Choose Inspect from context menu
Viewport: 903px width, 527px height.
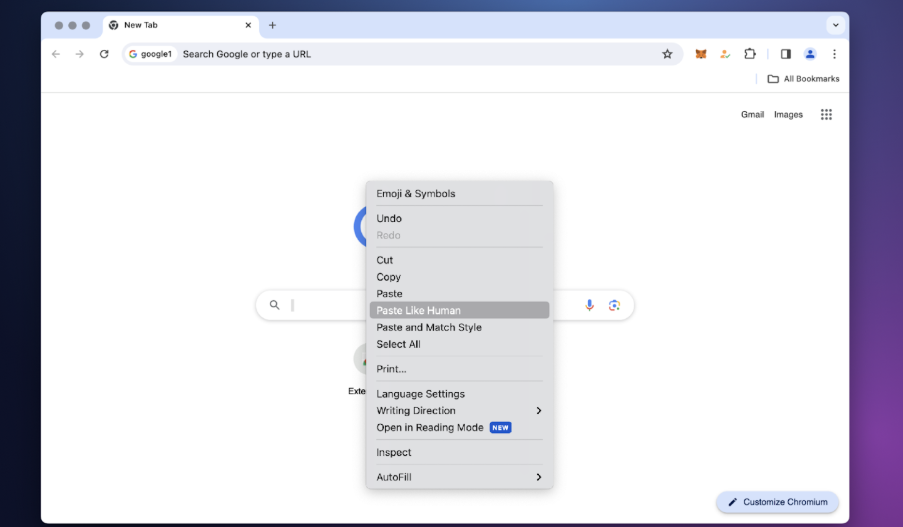pyautogui.click(x=394, y=452)
